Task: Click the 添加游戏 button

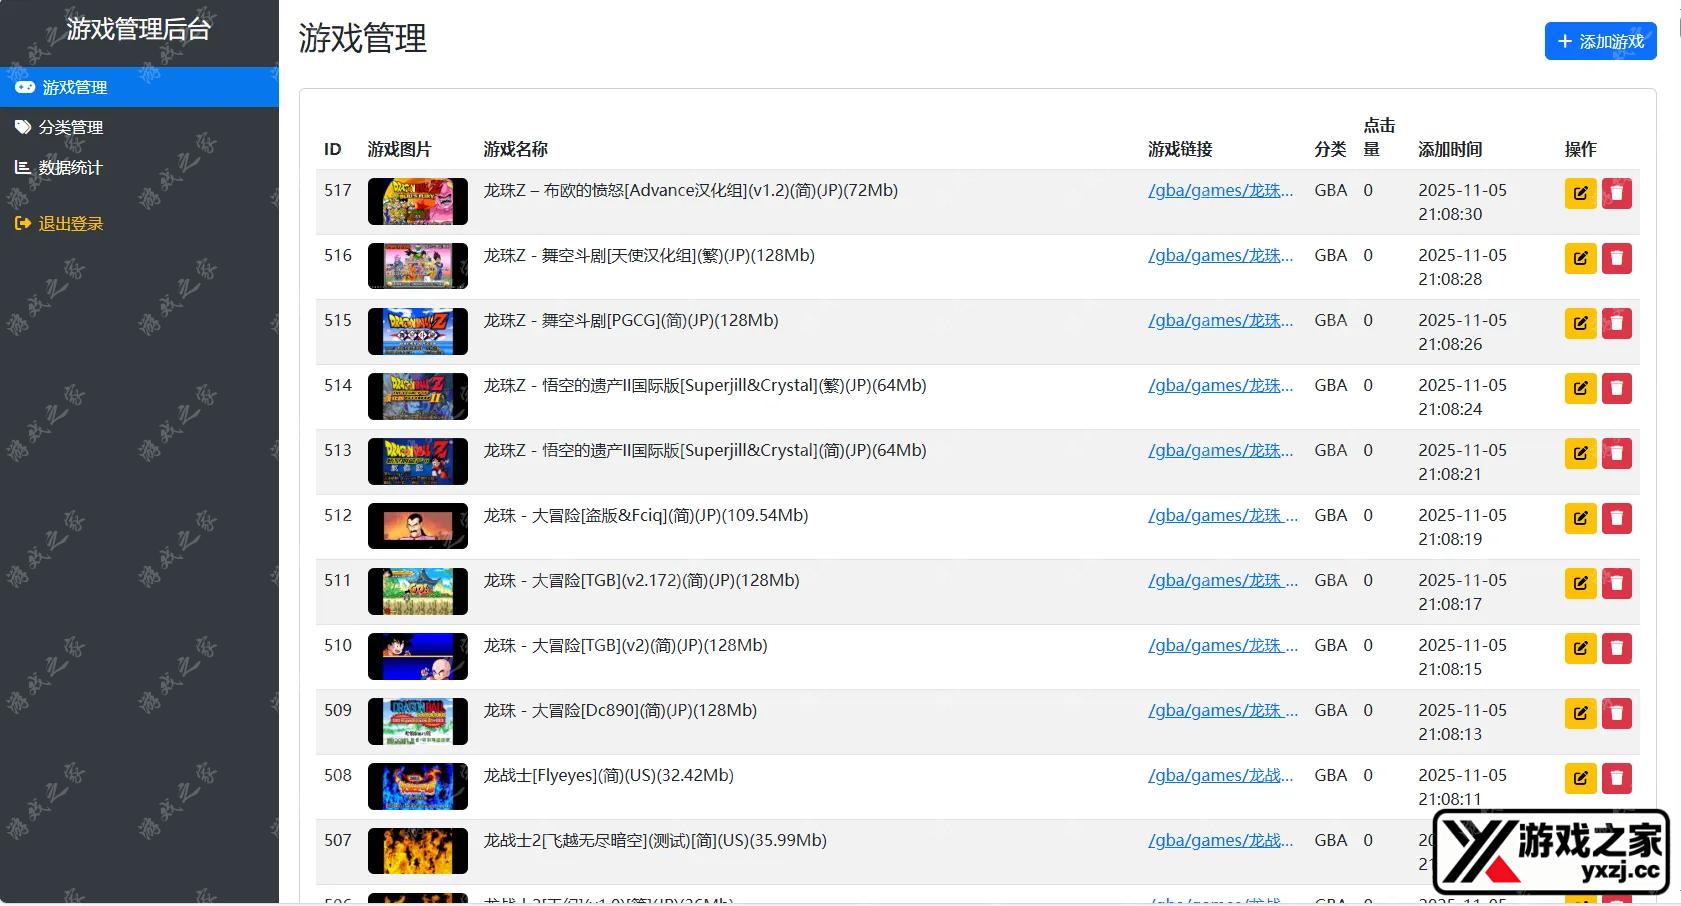Action: [x=1600, y=41]
